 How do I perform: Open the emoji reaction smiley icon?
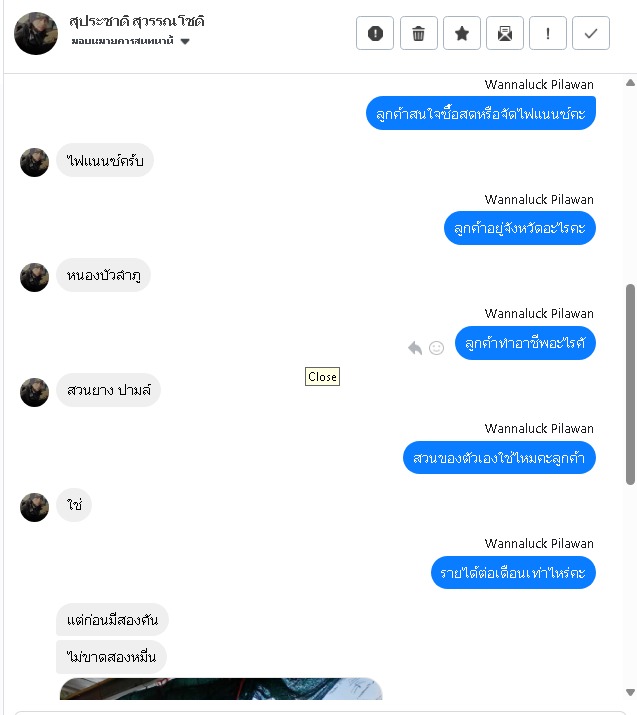pos(436,348)
